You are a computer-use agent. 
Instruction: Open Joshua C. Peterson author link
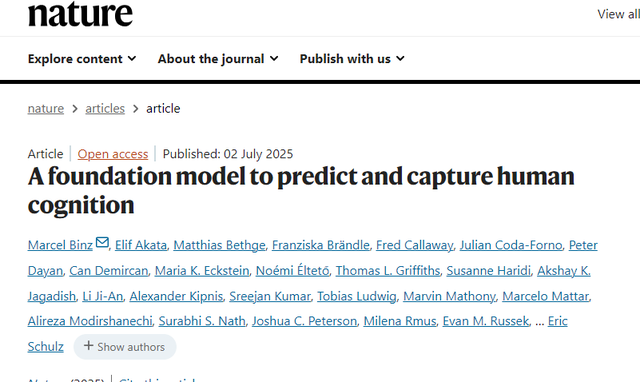pos(304,321)
